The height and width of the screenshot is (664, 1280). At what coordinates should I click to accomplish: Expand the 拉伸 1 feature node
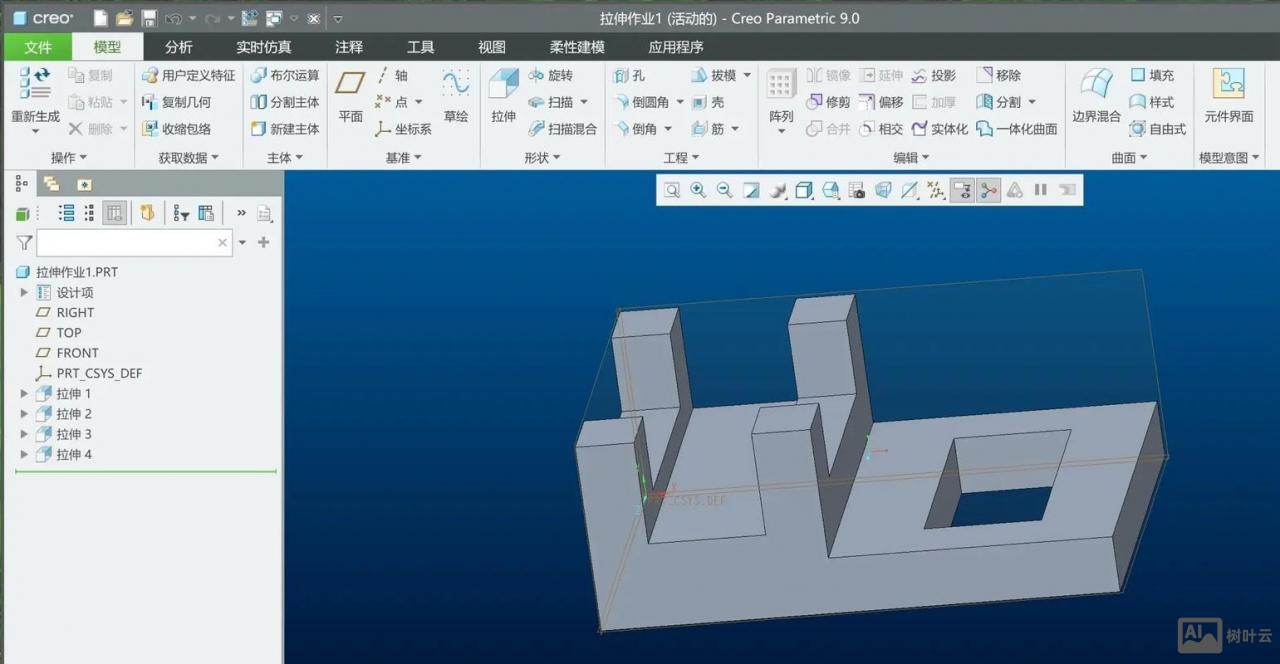click(25, 394)
